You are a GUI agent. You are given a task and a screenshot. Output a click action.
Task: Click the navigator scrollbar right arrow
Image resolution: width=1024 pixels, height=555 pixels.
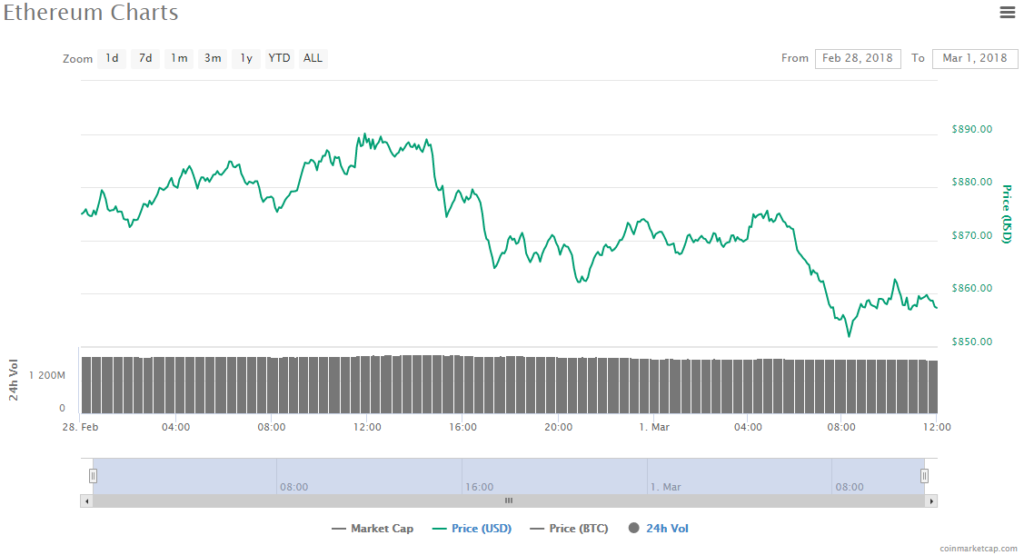click(x=932, y=501)
